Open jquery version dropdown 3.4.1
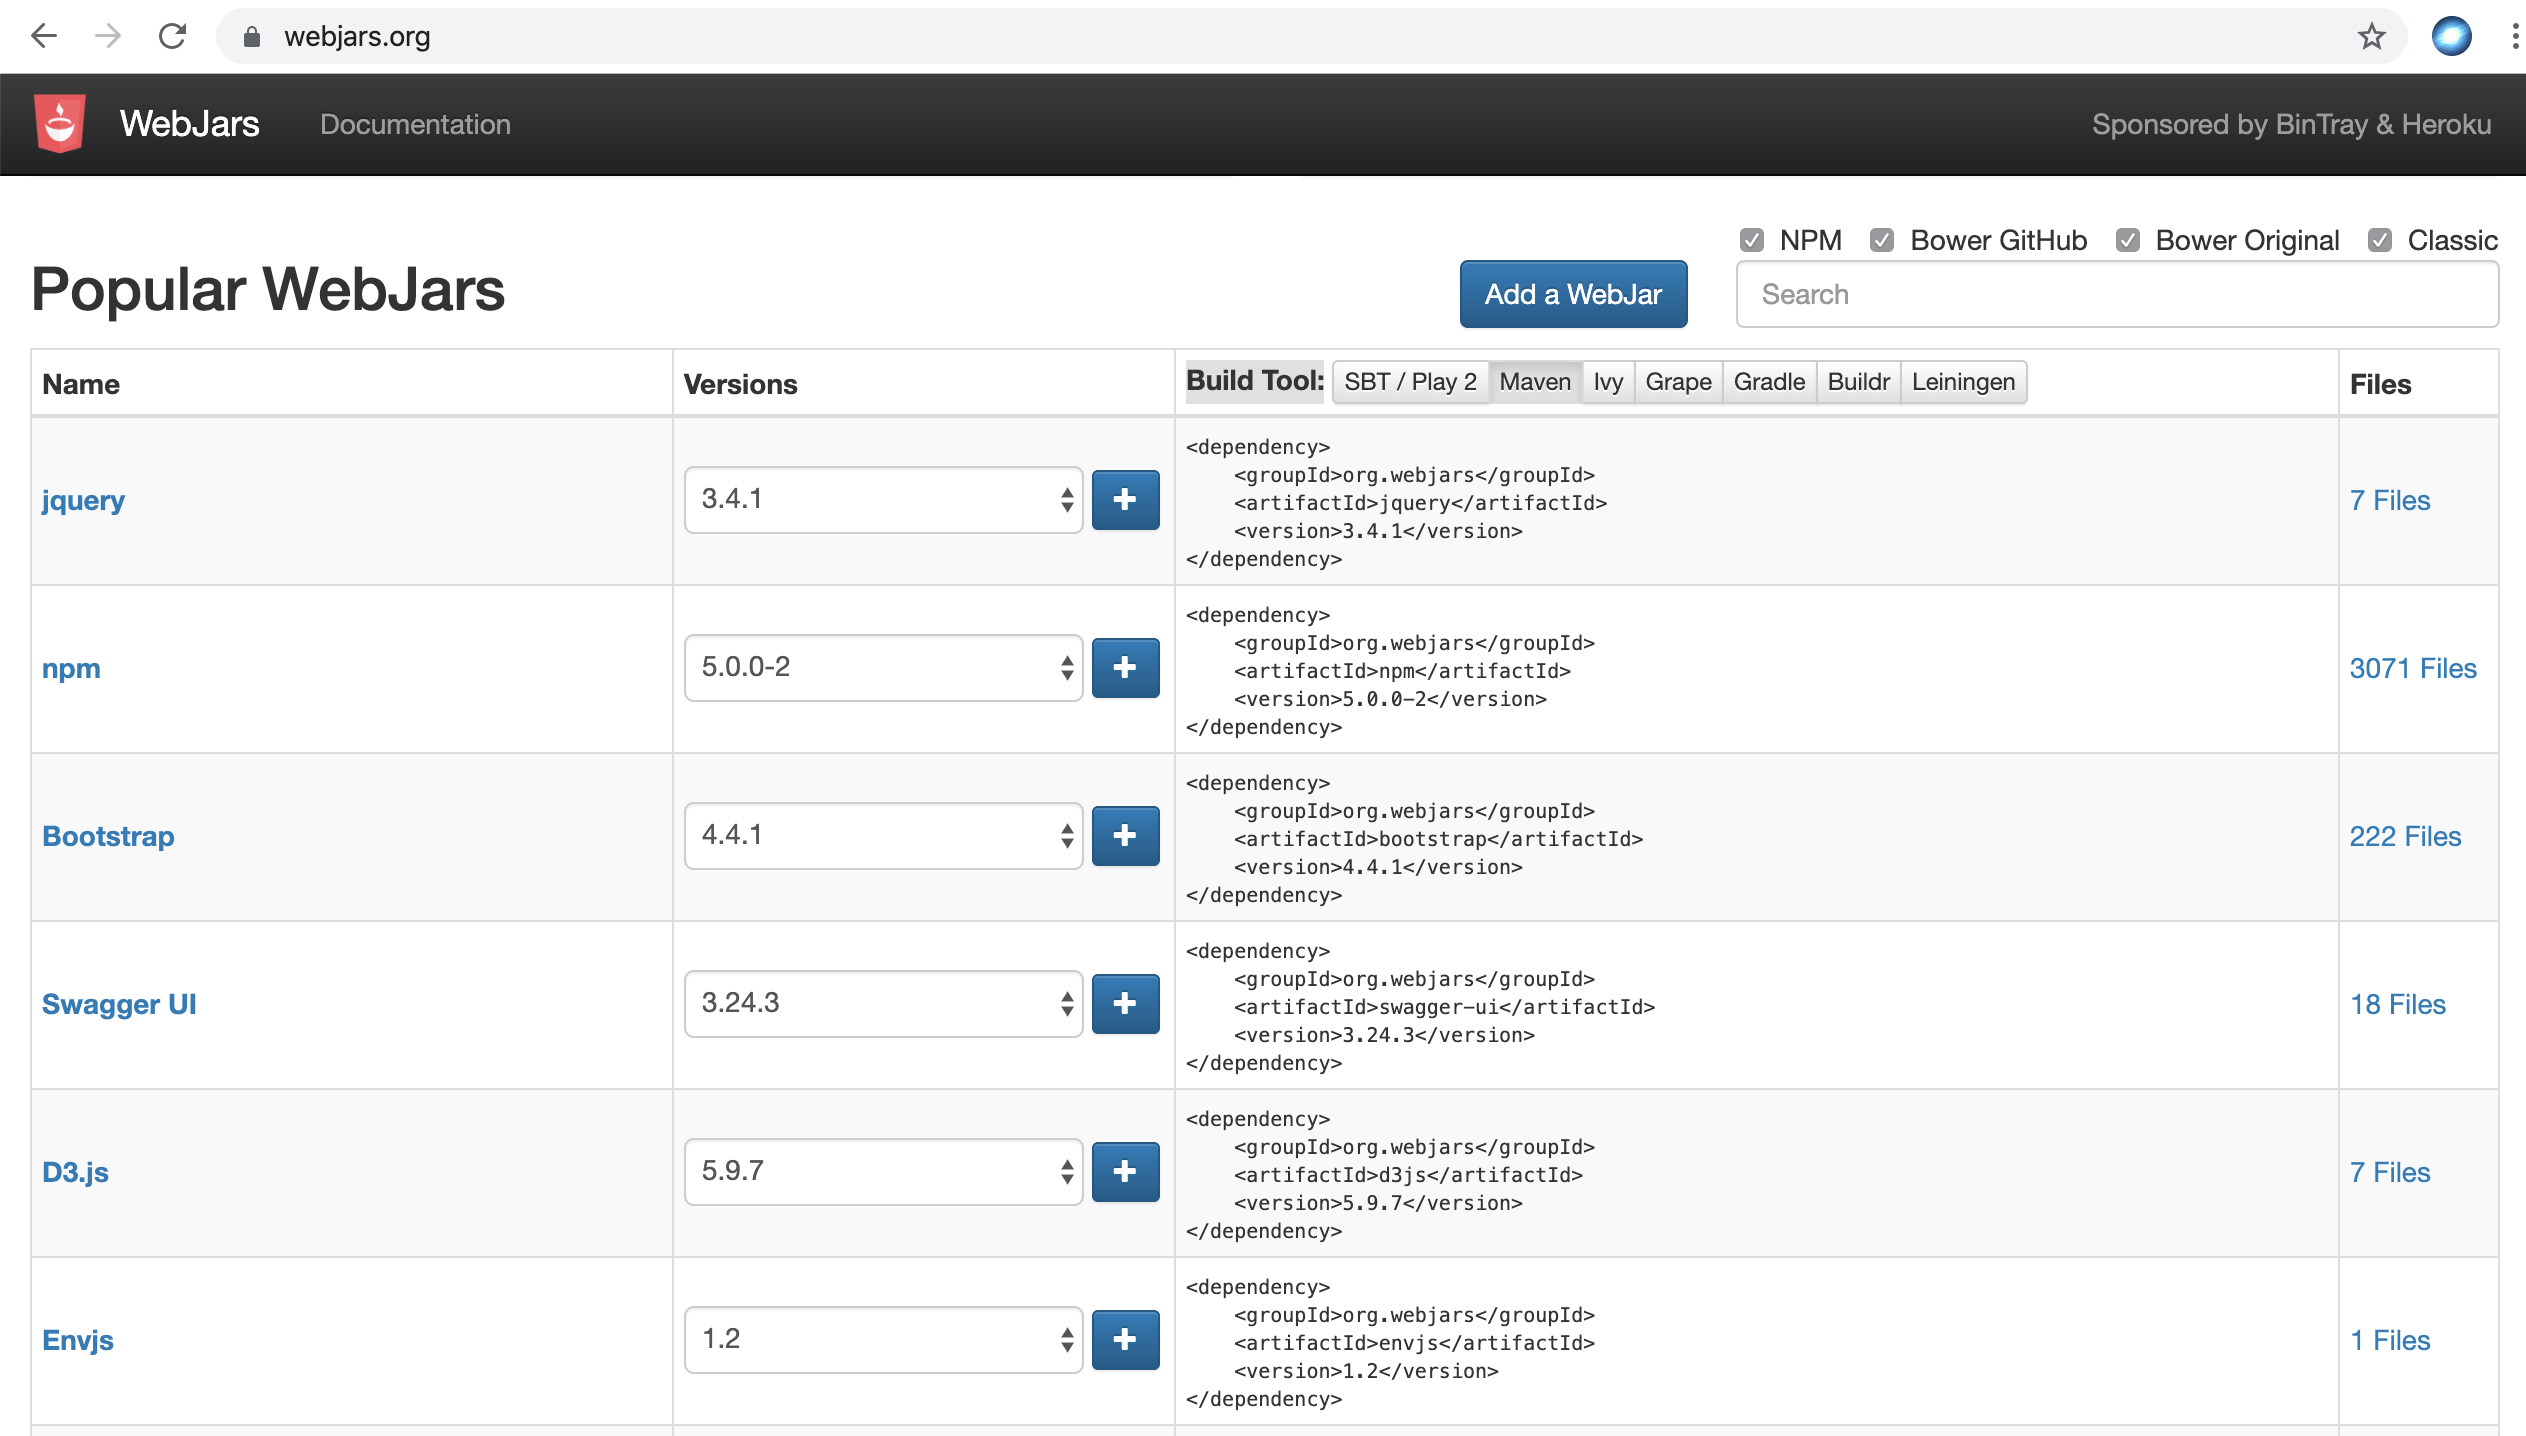Viewport: 2526px width, 1436px height. pyautogui.click(x=883, y=499)
